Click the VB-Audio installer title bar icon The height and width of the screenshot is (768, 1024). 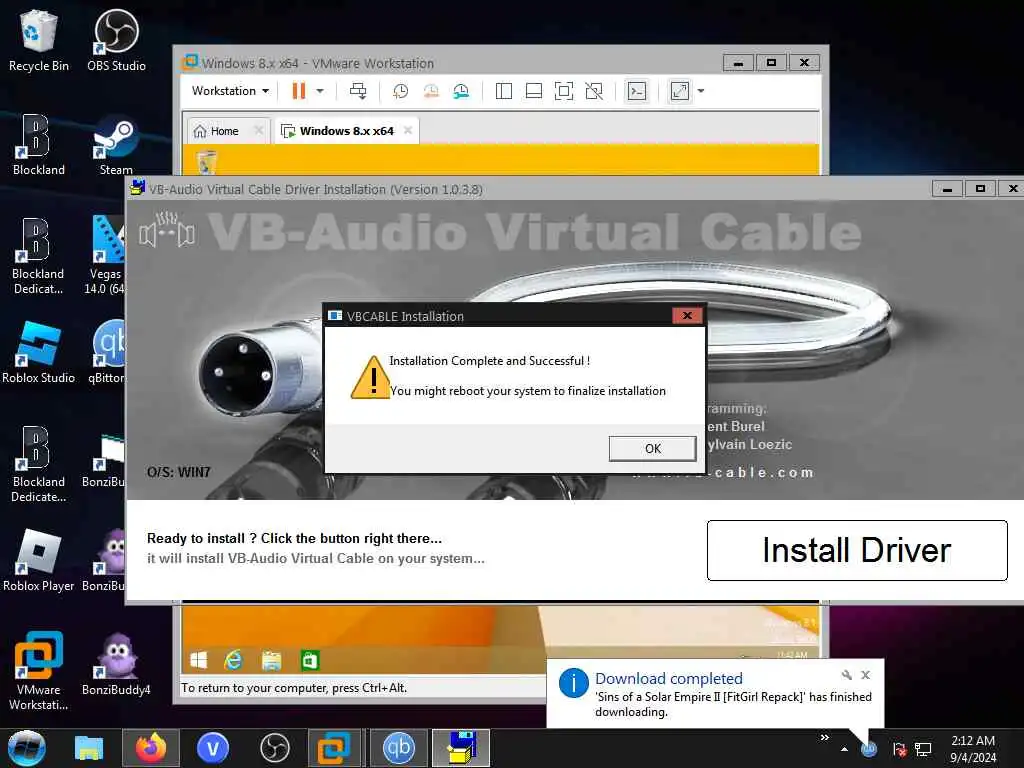coord(137,189)
